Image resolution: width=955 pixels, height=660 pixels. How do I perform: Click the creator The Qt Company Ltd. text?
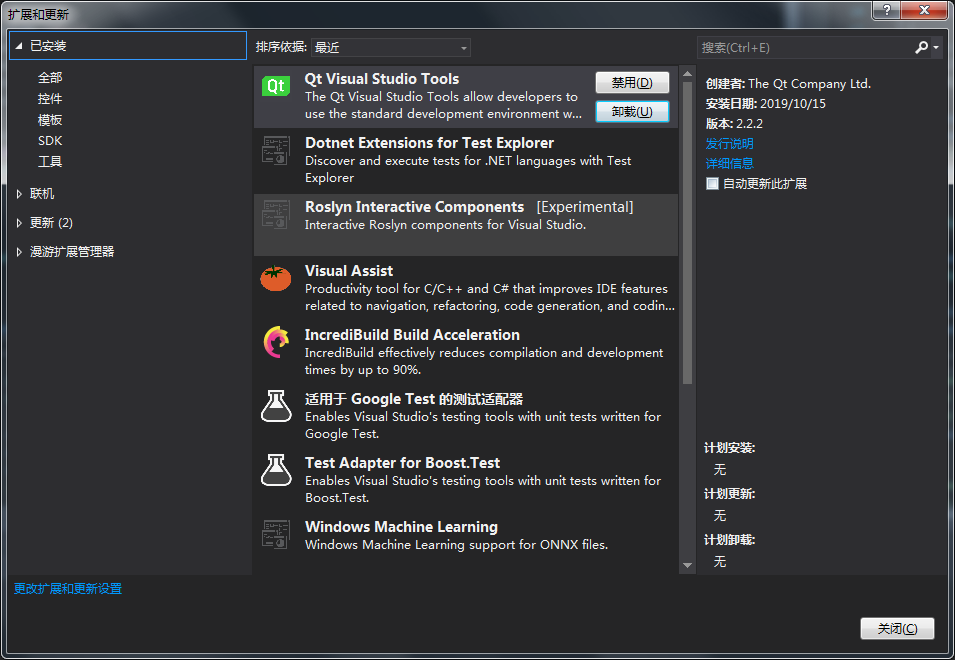coord(809,84)
